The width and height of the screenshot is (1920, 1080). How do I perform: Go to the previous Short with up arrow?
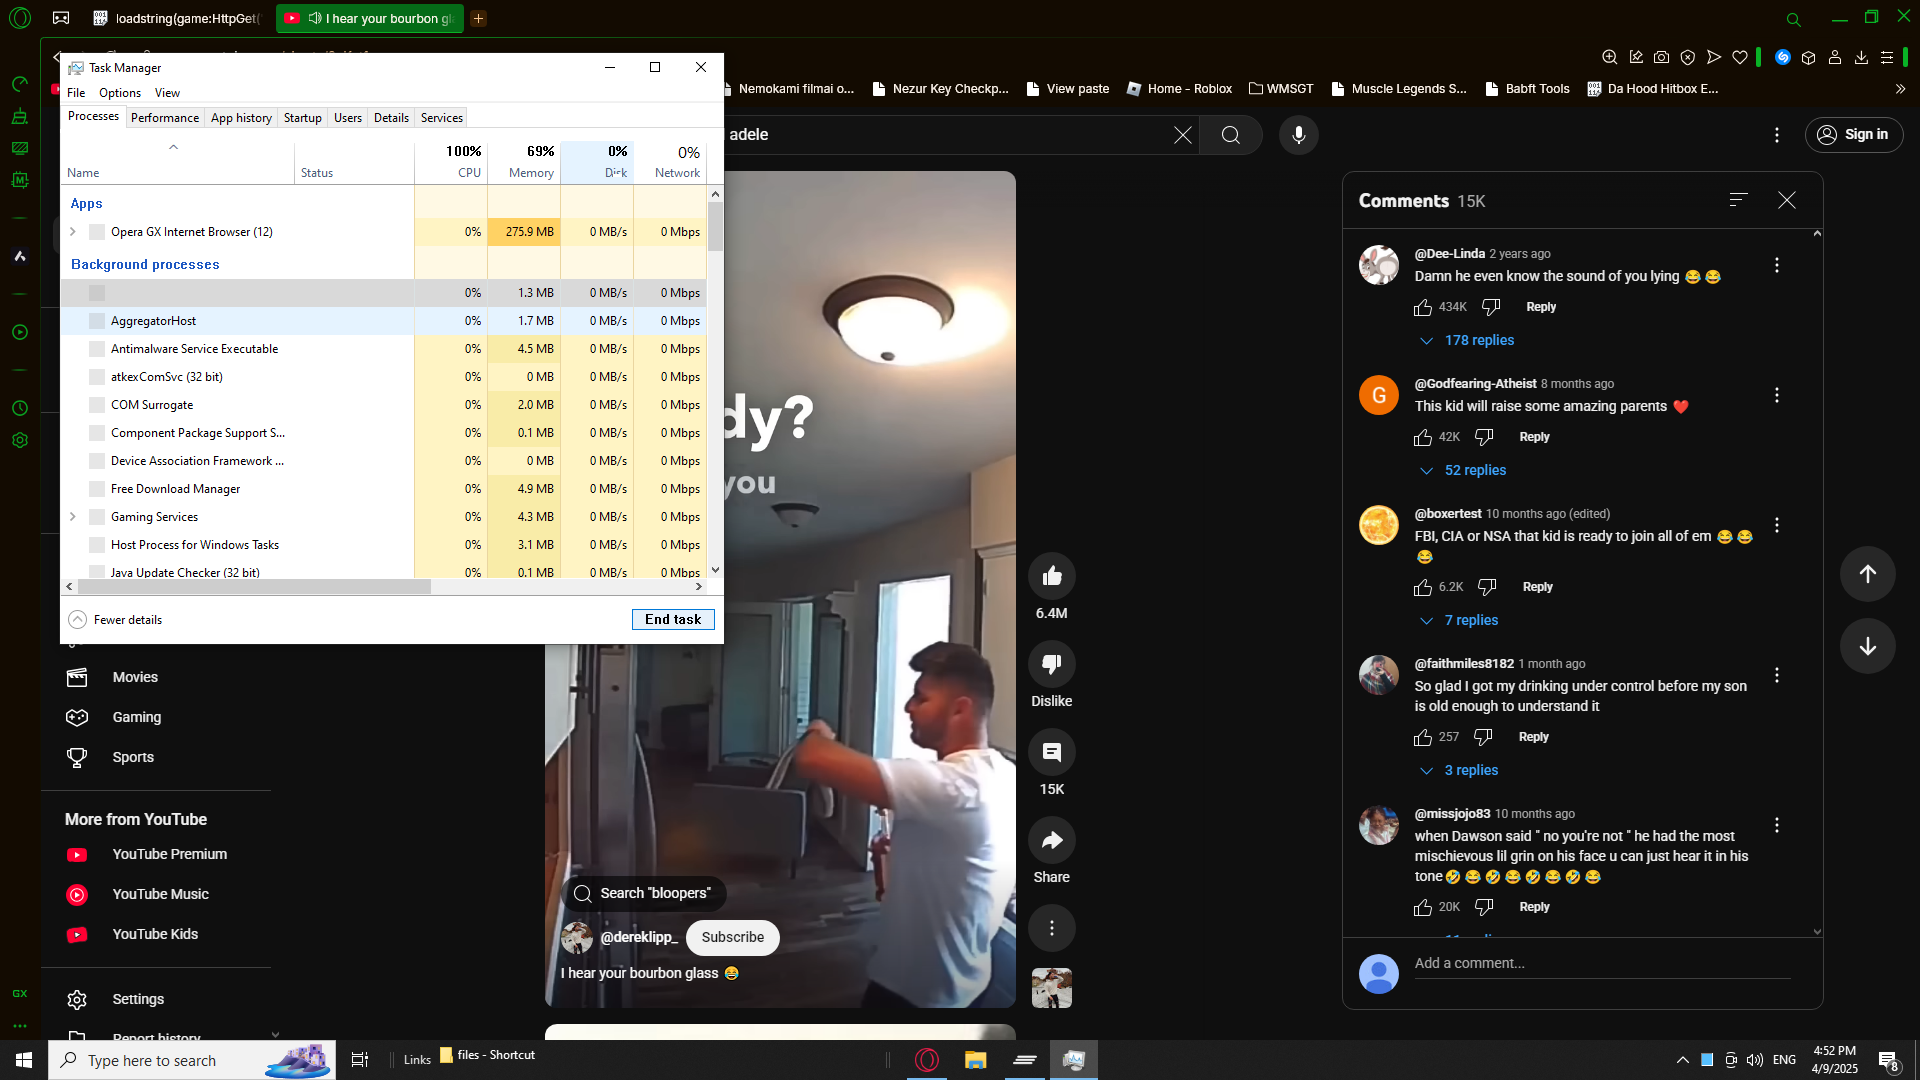(1867, 574)
